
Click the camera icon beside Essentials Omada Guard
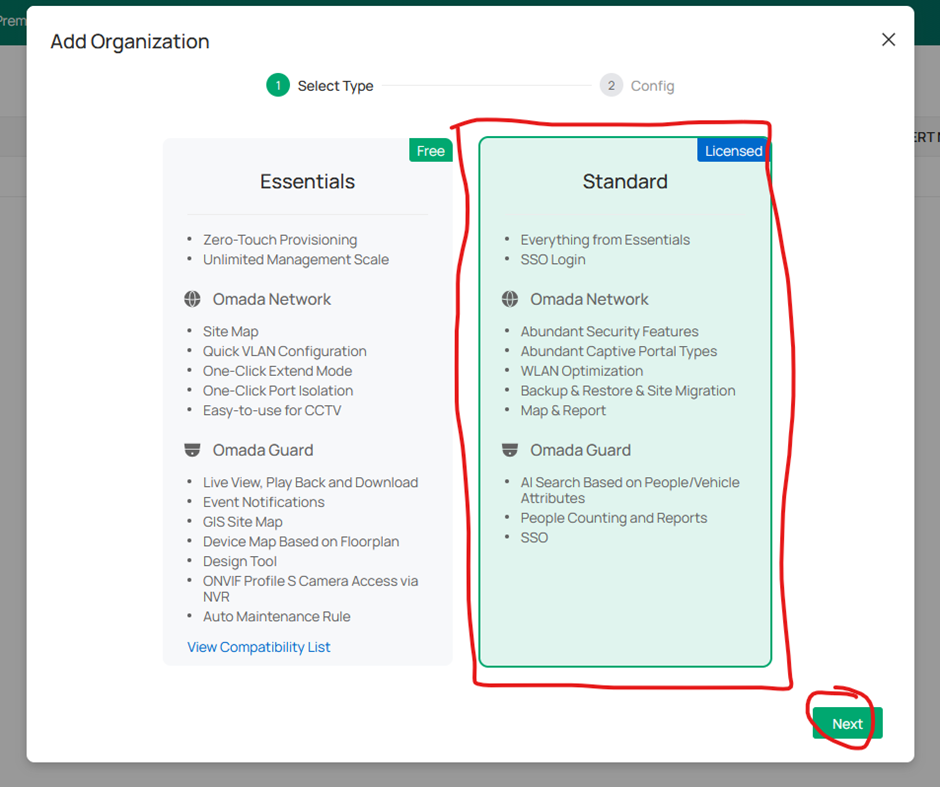pyautogui.click(x=193, y=450)
